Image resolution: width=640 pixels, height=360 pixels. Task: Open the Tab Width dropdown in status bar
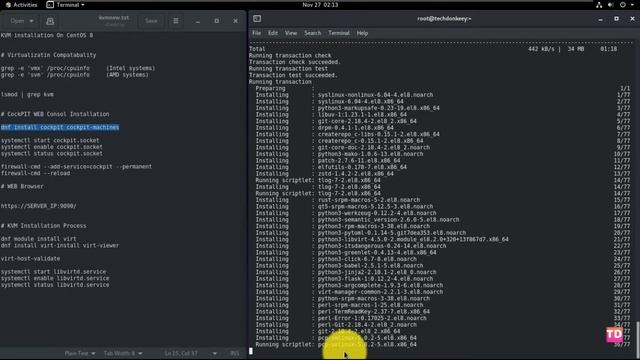click(123, 353)
